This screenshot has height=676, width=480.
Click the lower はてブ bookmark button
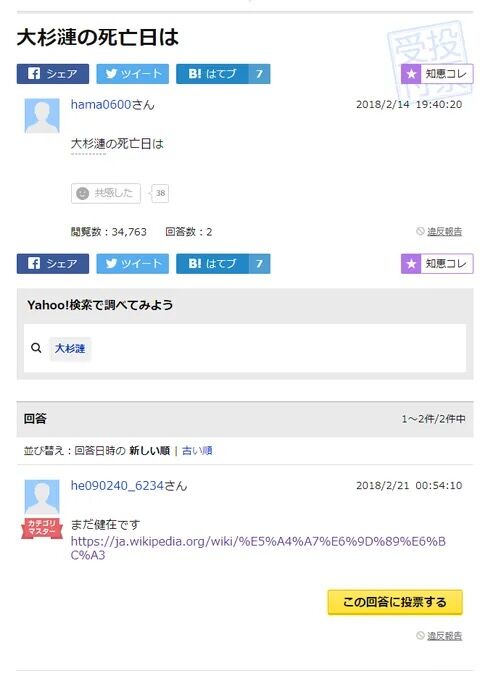click(223, 264)
